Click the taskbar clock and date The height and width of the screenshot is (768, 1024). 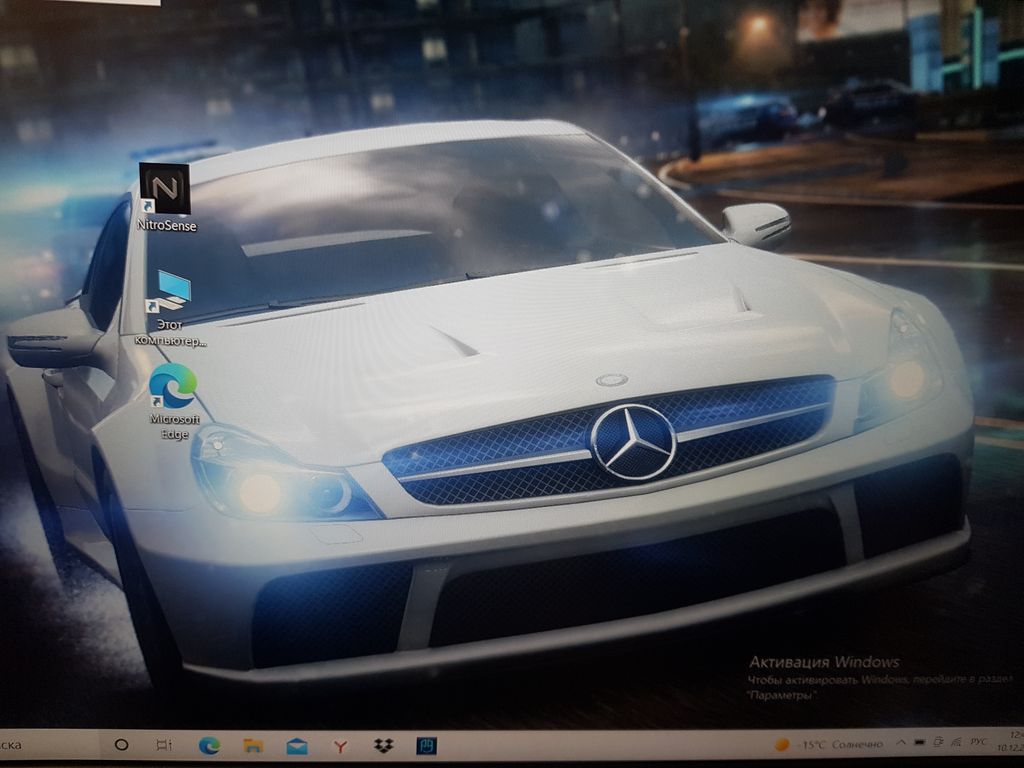pyautogui.click(x=1012, y=742)
